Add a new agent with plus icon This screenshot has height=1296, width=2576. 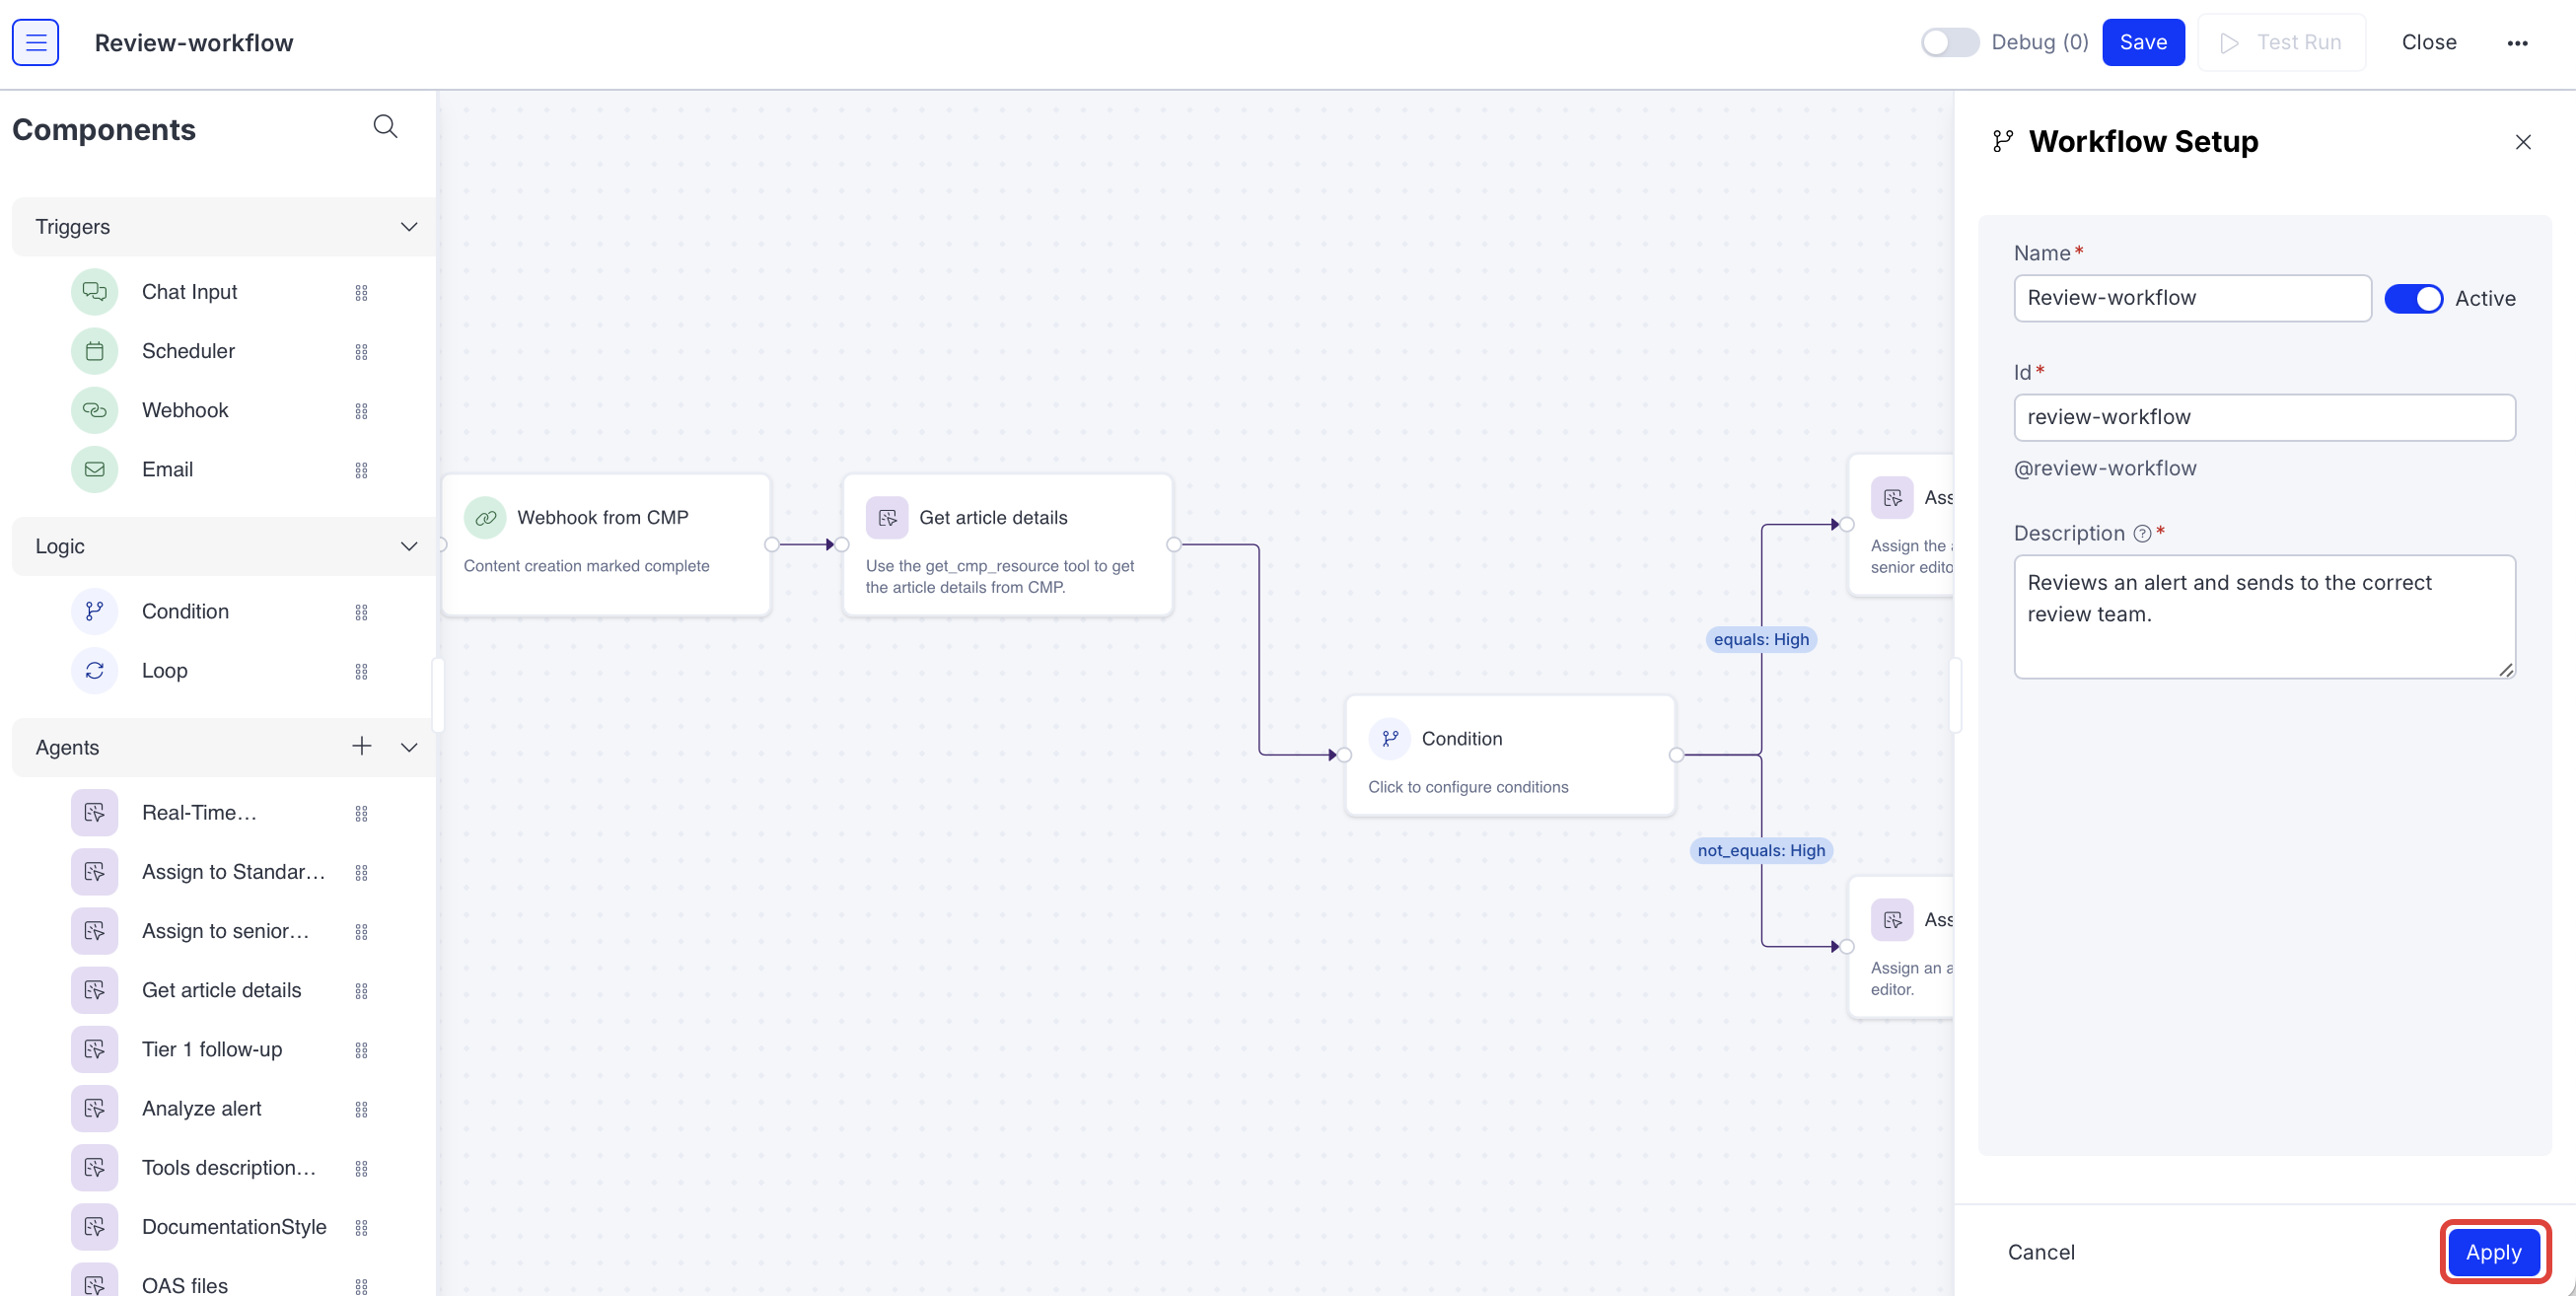[361, 746]
